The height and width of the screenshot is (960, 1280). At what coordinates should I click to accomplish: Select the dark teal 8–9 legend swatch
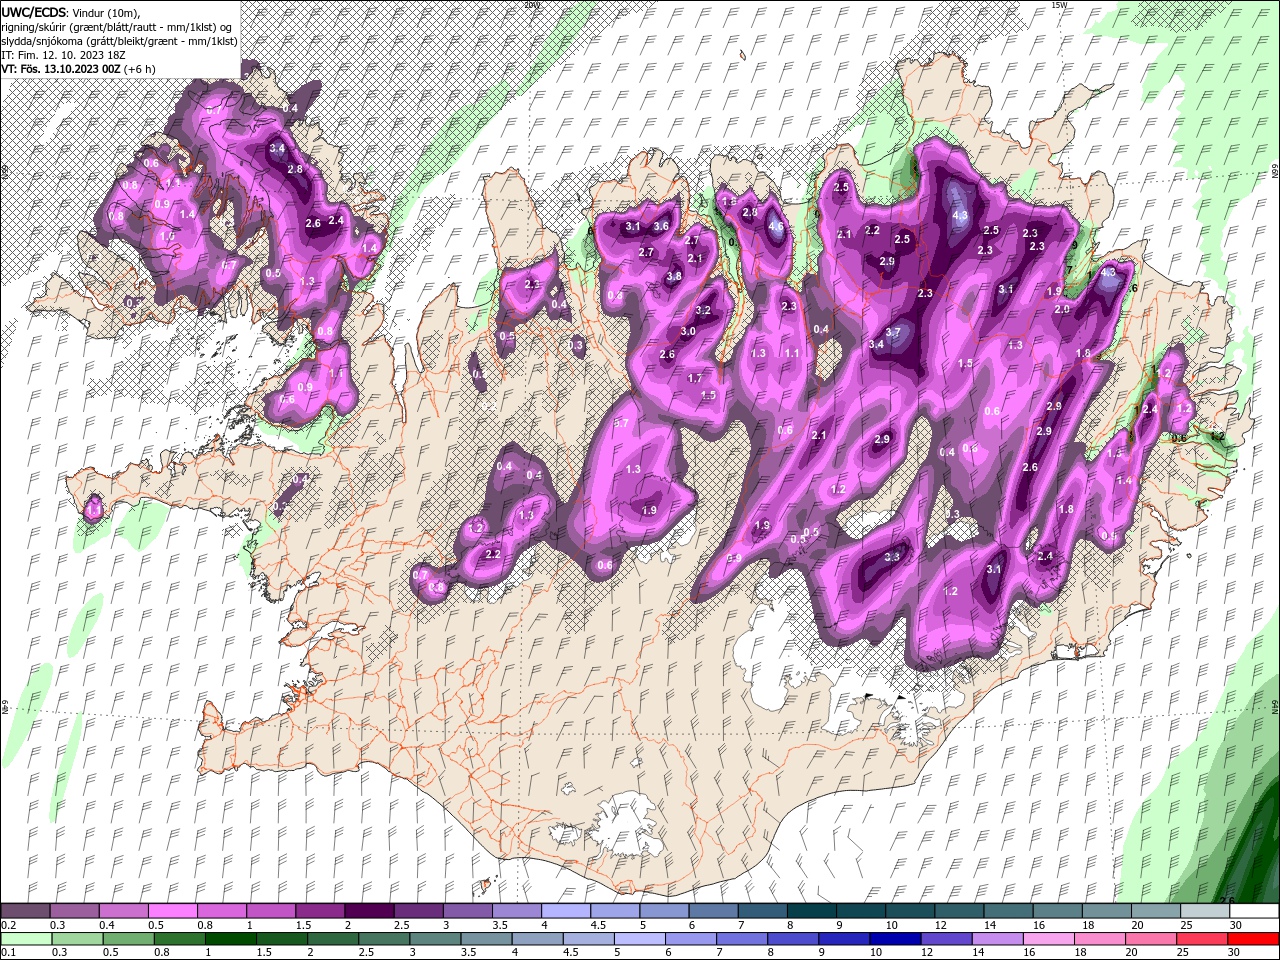pos(812,911)
